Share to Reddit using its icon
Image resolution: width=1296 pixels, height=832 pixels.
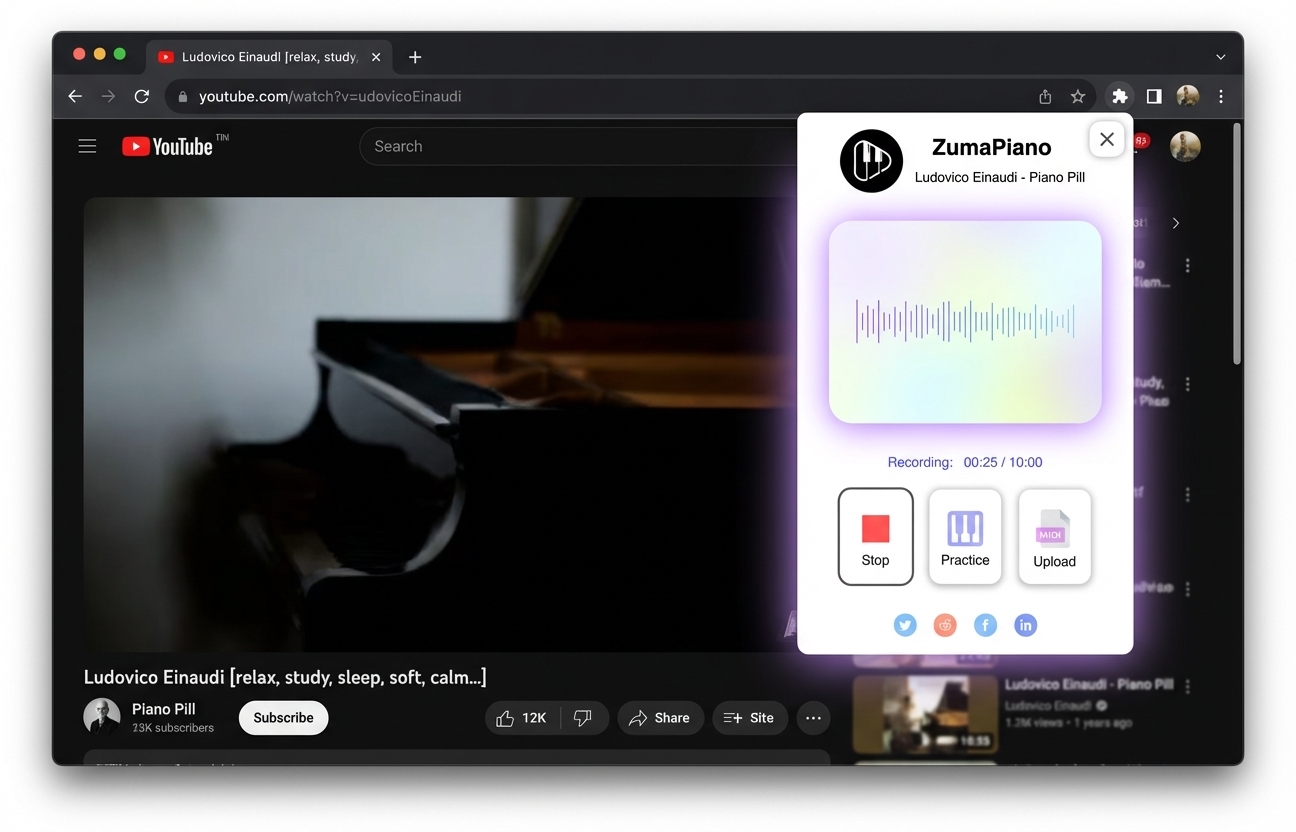coord(945,625)
